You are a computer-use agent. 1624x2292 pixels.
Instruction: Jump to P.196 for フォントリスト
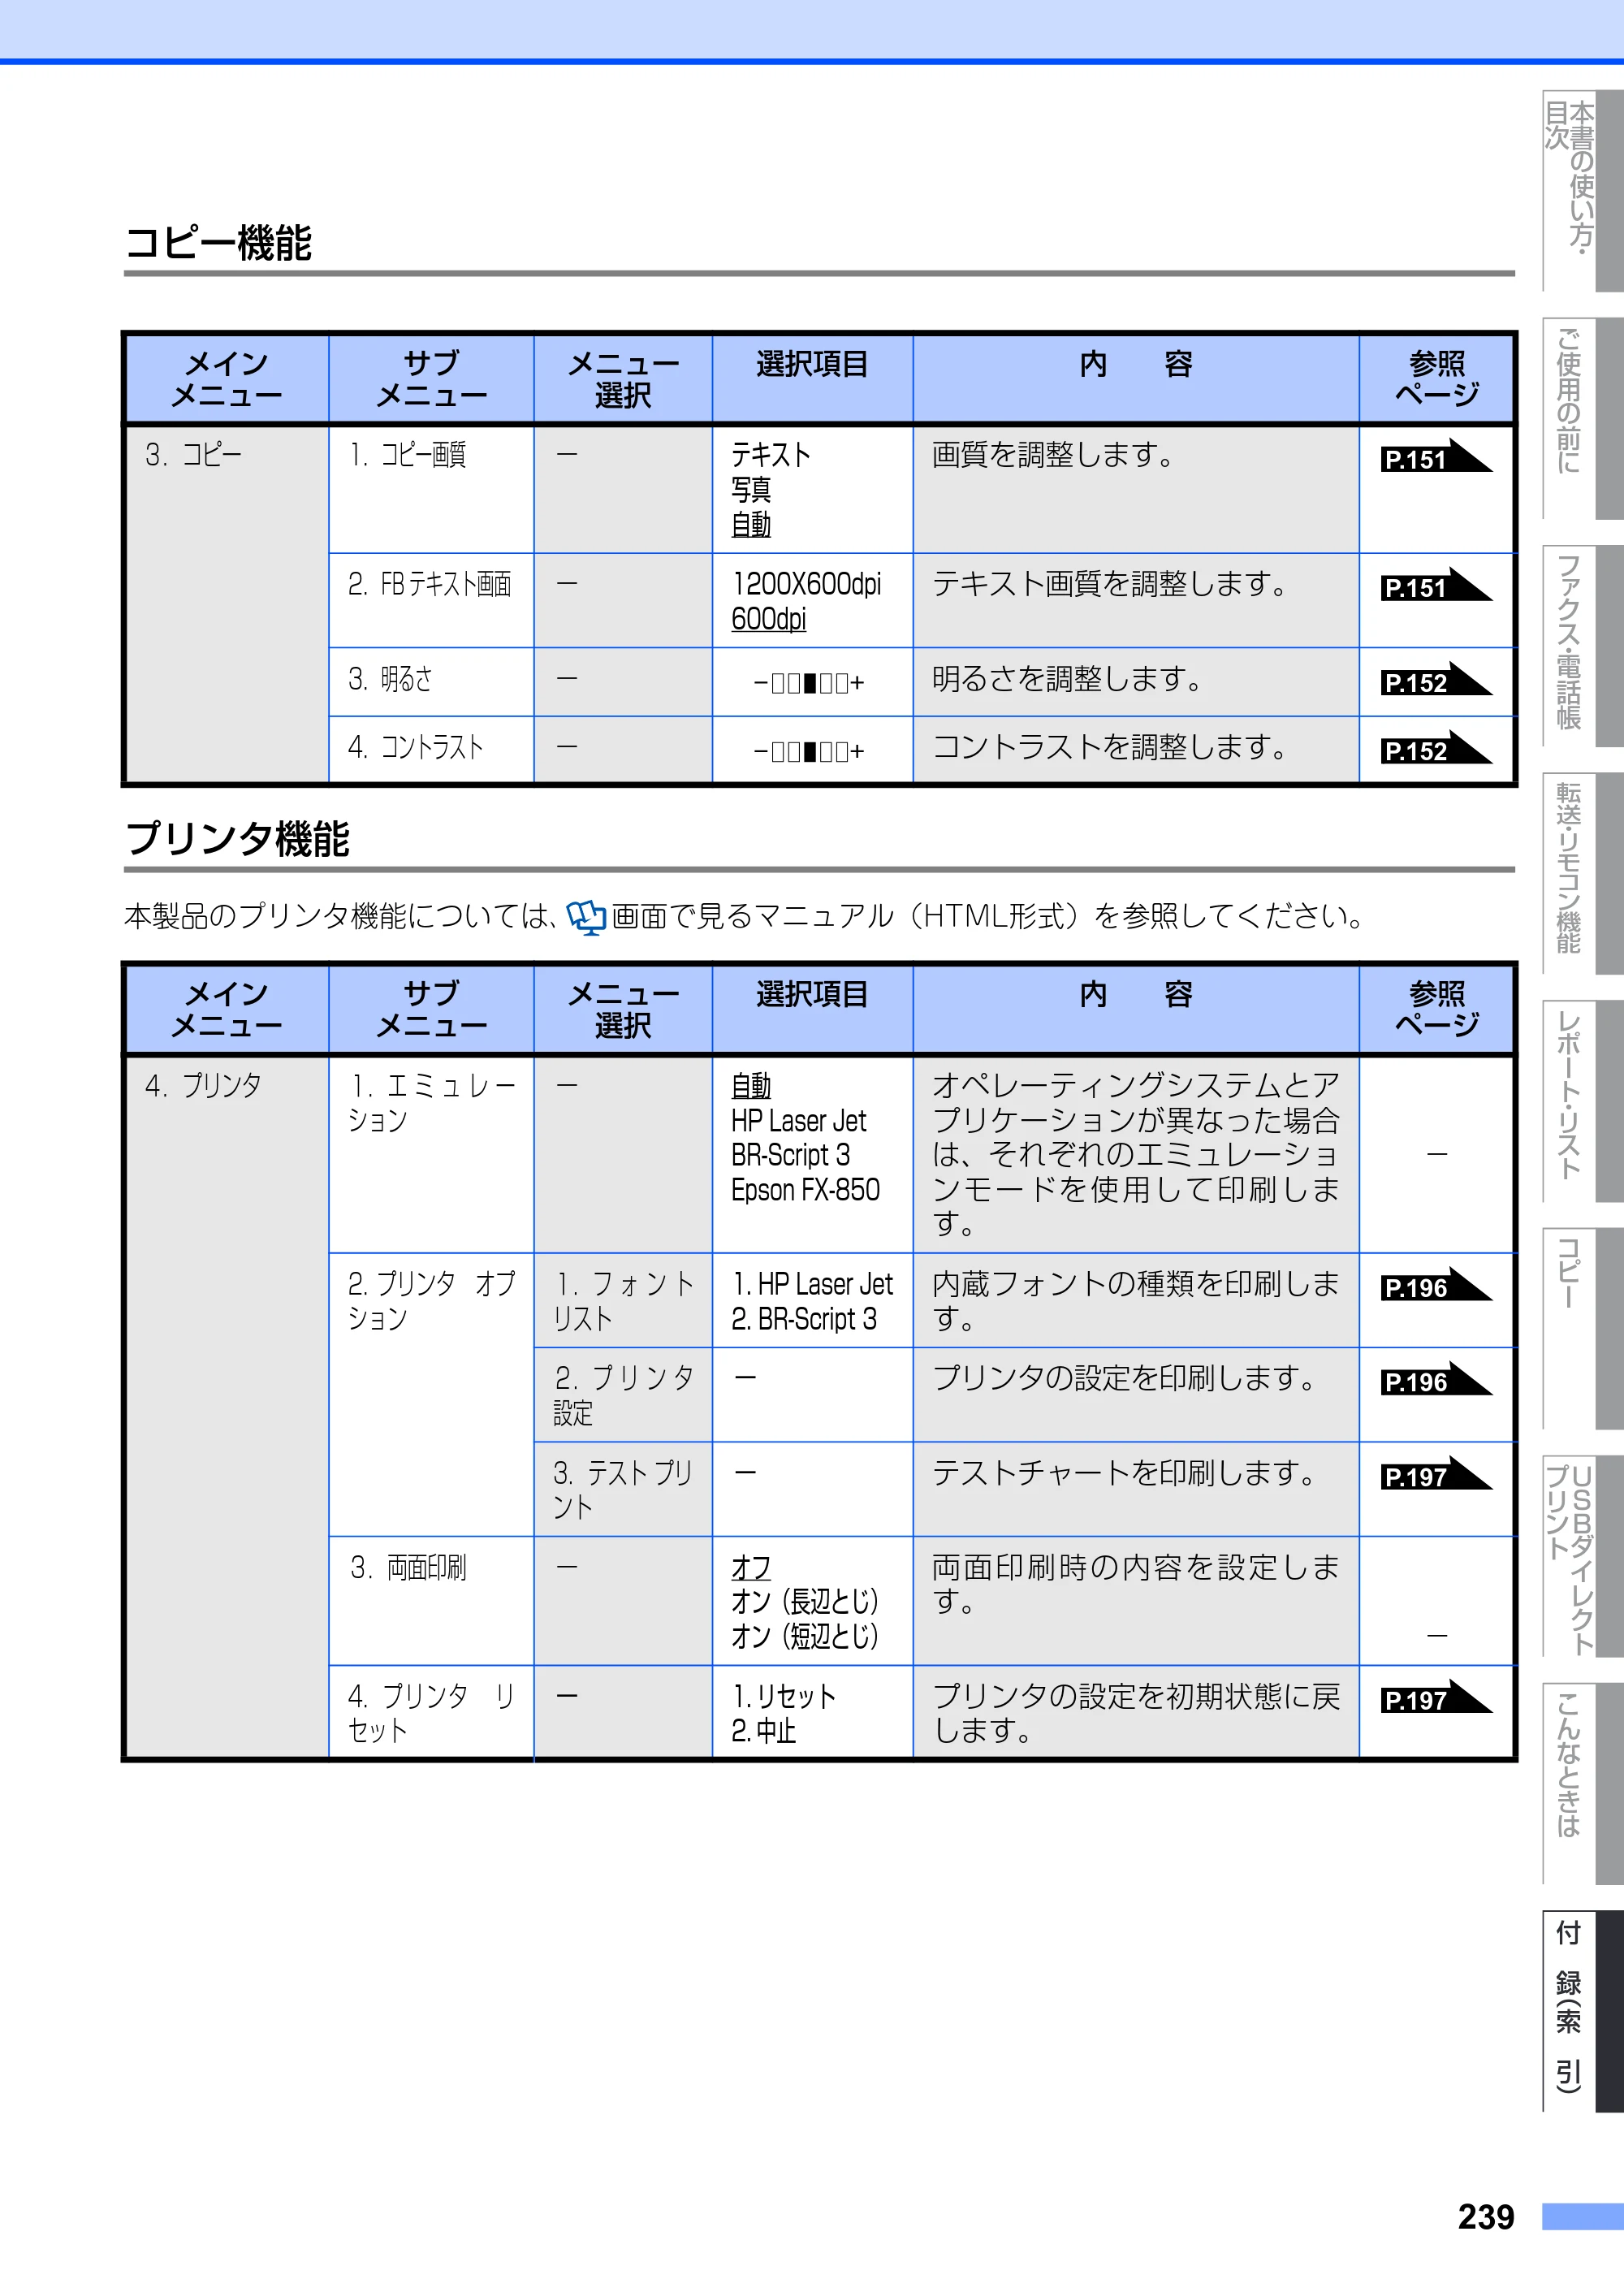coord(1436,1285)
